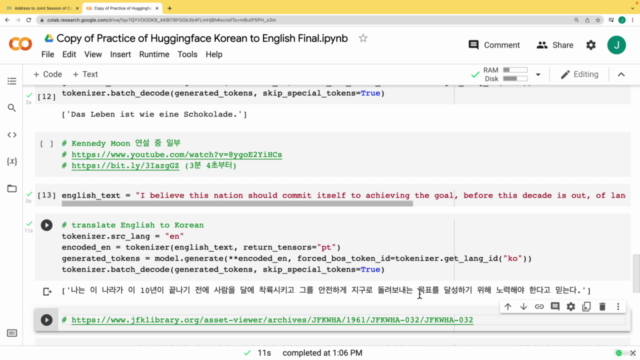Open the Runtime menu
This screenshot has height=360, width=640.
[154, 55]
